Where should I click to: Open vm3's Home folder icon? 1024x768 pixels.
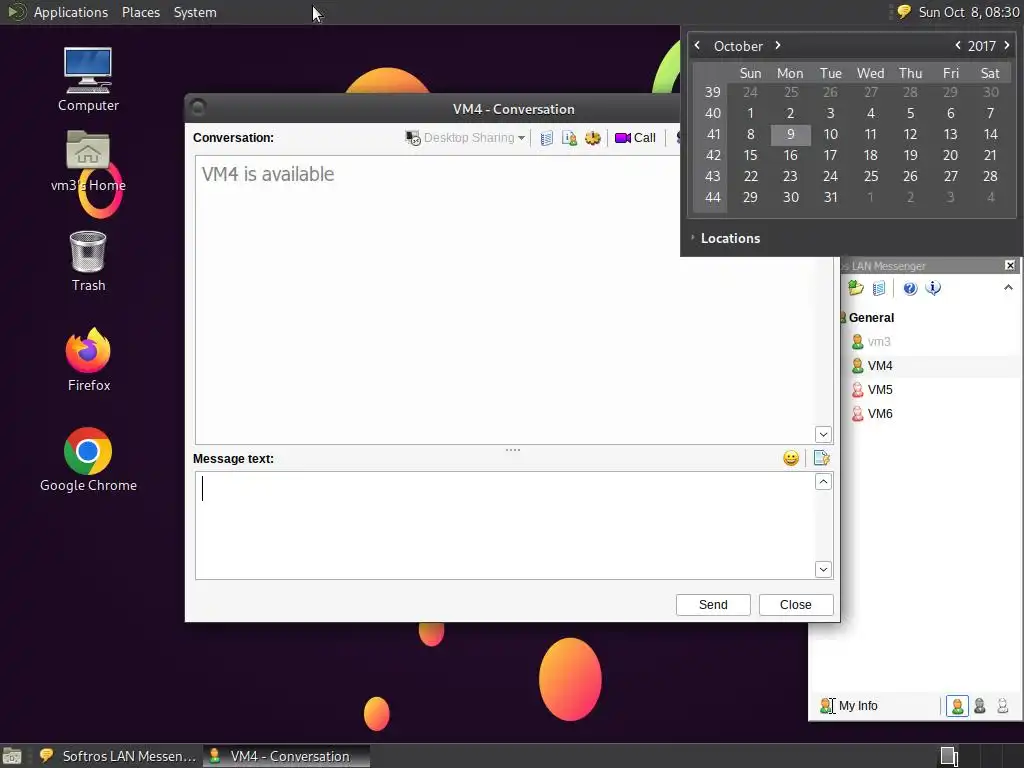tap(88, 161)
